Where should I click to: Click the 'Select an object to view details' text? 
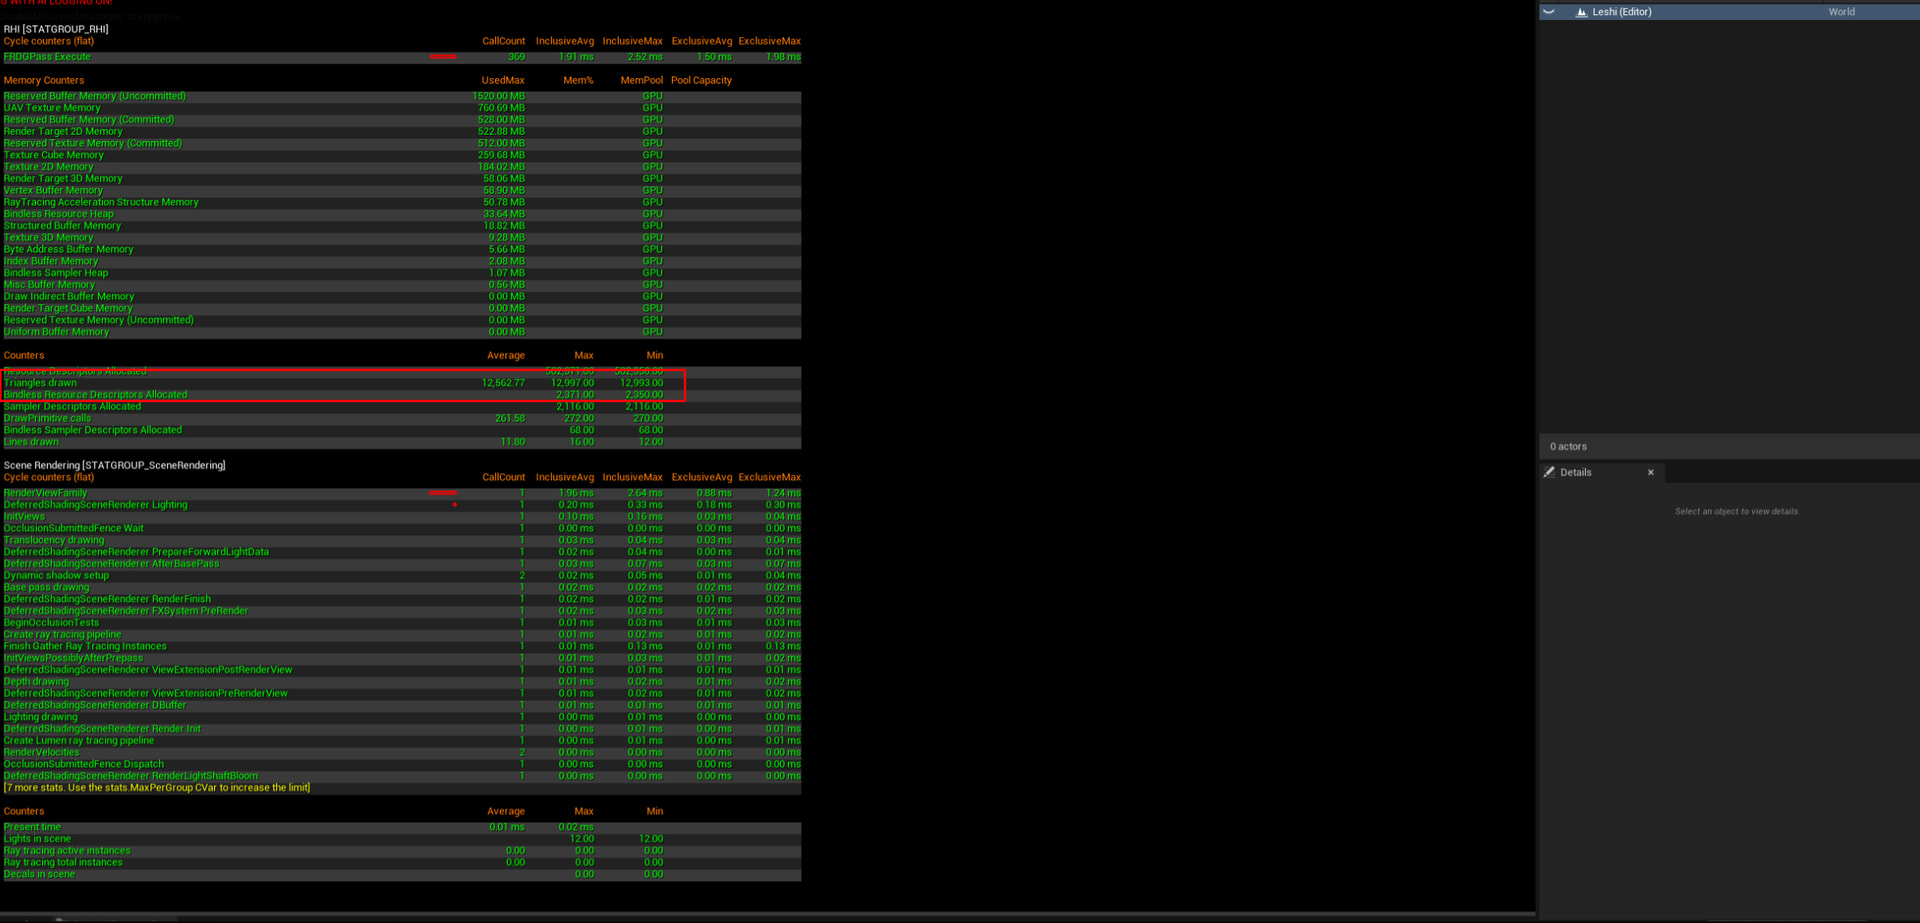click(x=1736, y=511)
